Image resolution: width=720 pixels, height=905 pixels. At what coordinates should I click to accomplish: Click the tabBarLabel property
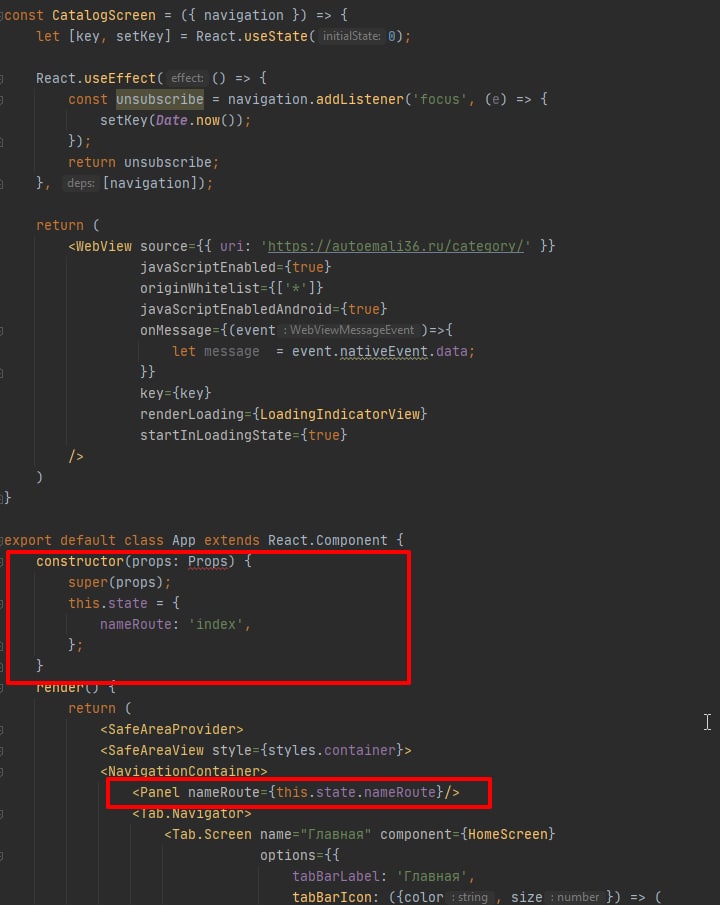[335, 876]
